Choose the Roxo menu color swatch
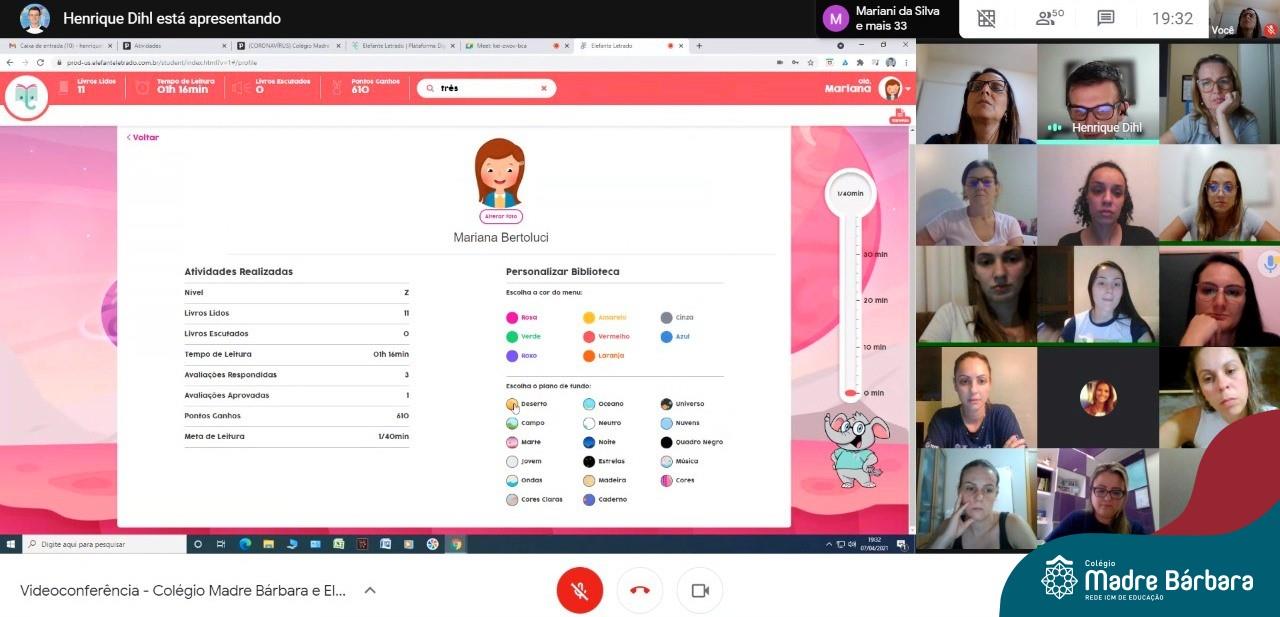The height and width of the screenshot is (617, 1280). point(512,355)
